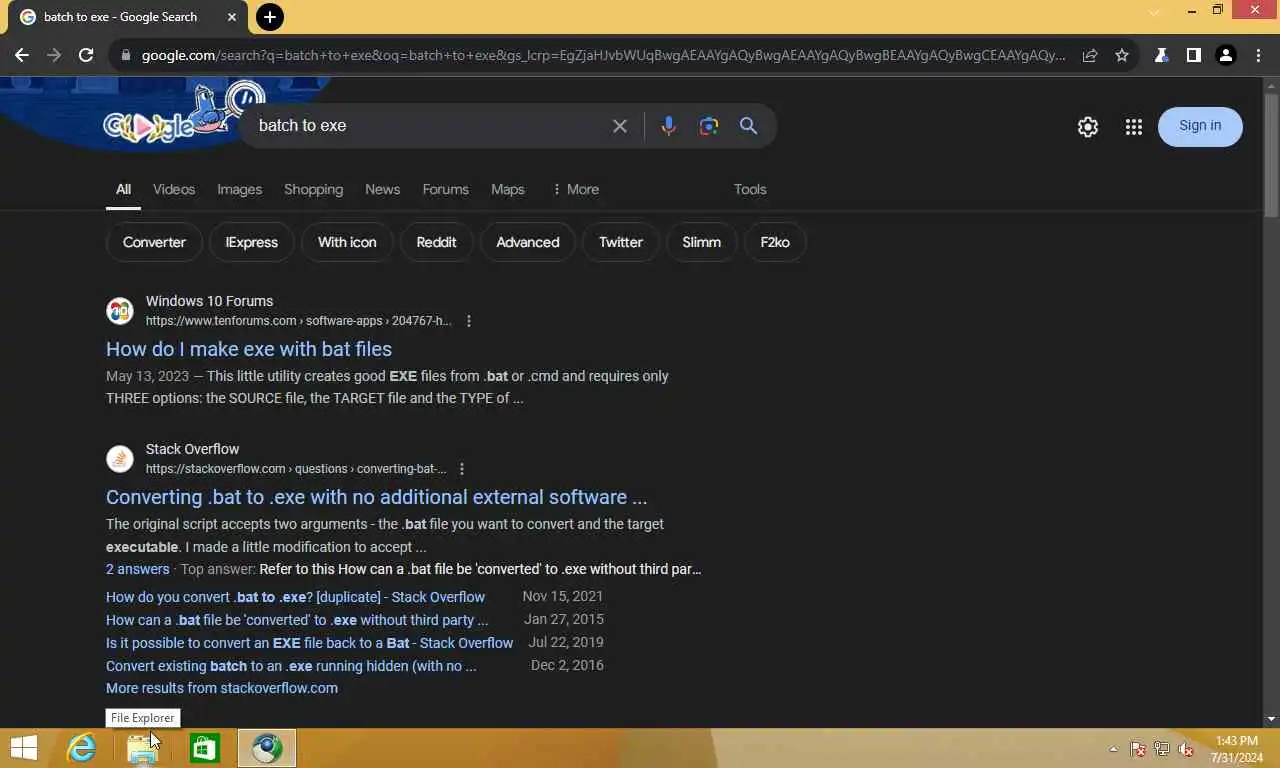Select the All results tab
Image resolution: width=1280 pixels, height=768 pixels.
(x=123, y=189)
